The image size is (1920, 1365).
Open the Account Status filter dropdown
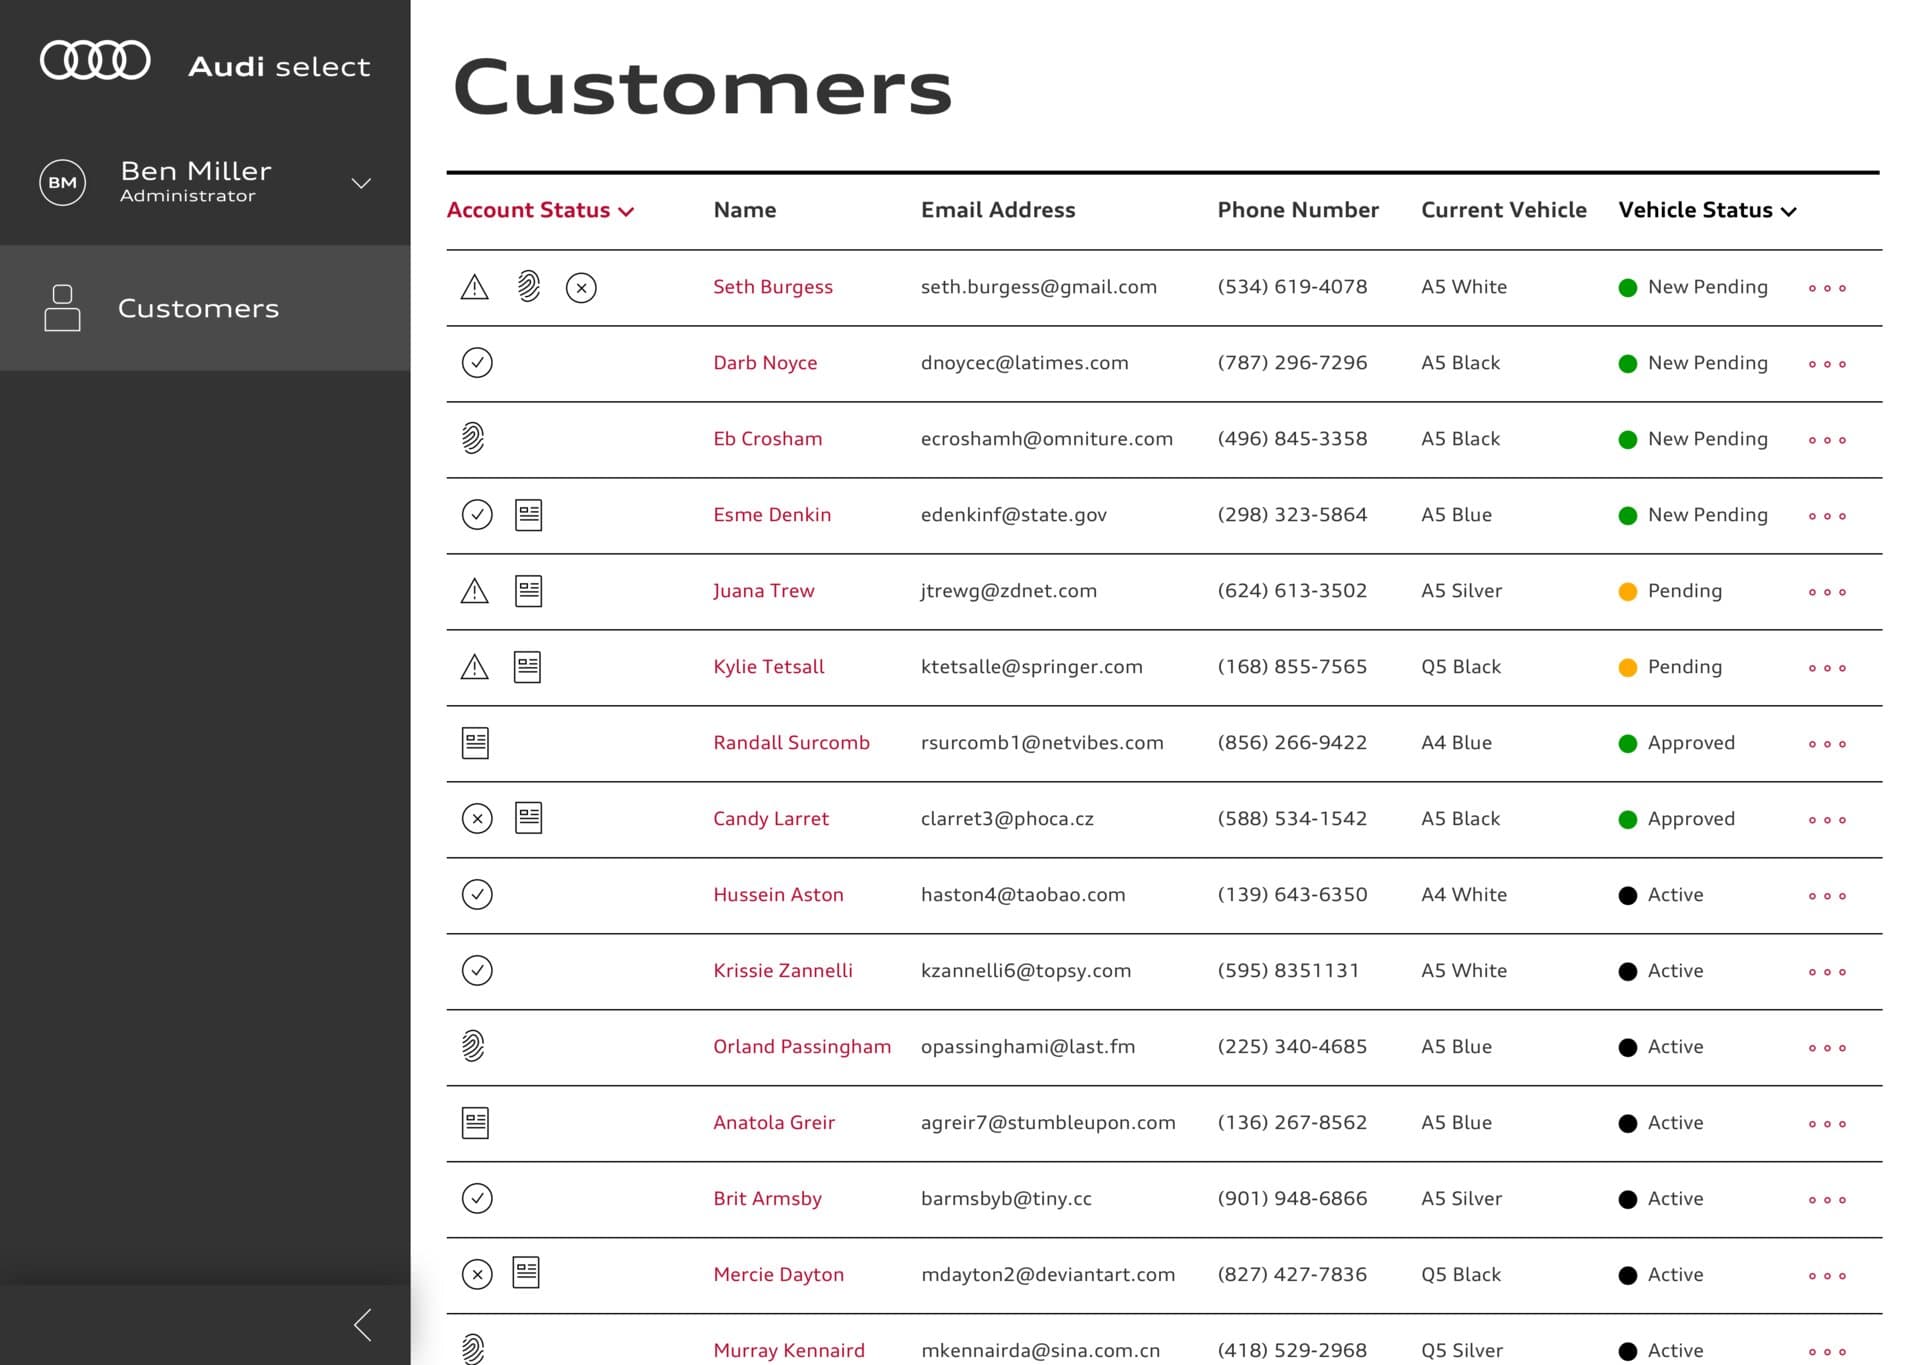coord(540,210)
